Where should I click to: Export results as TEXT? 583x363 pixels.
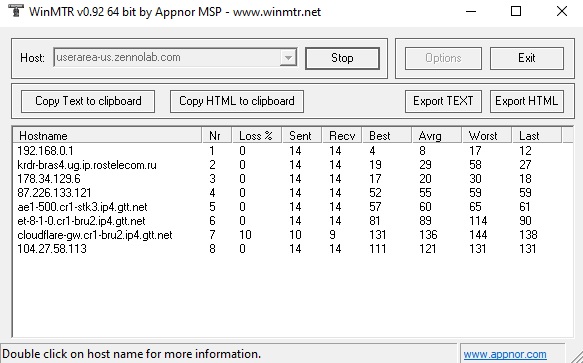(x=443, y=101)
